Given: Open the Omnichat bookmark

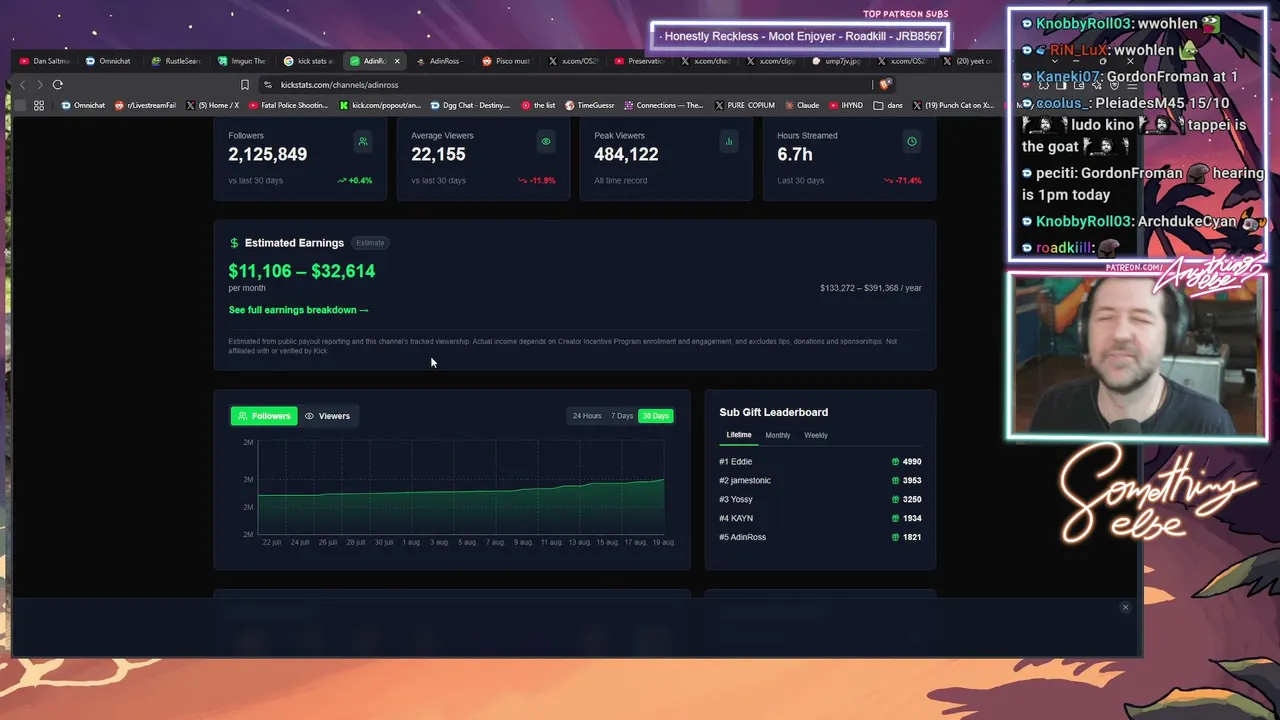Looking at the screenshot, I should [x=83, y=105].
